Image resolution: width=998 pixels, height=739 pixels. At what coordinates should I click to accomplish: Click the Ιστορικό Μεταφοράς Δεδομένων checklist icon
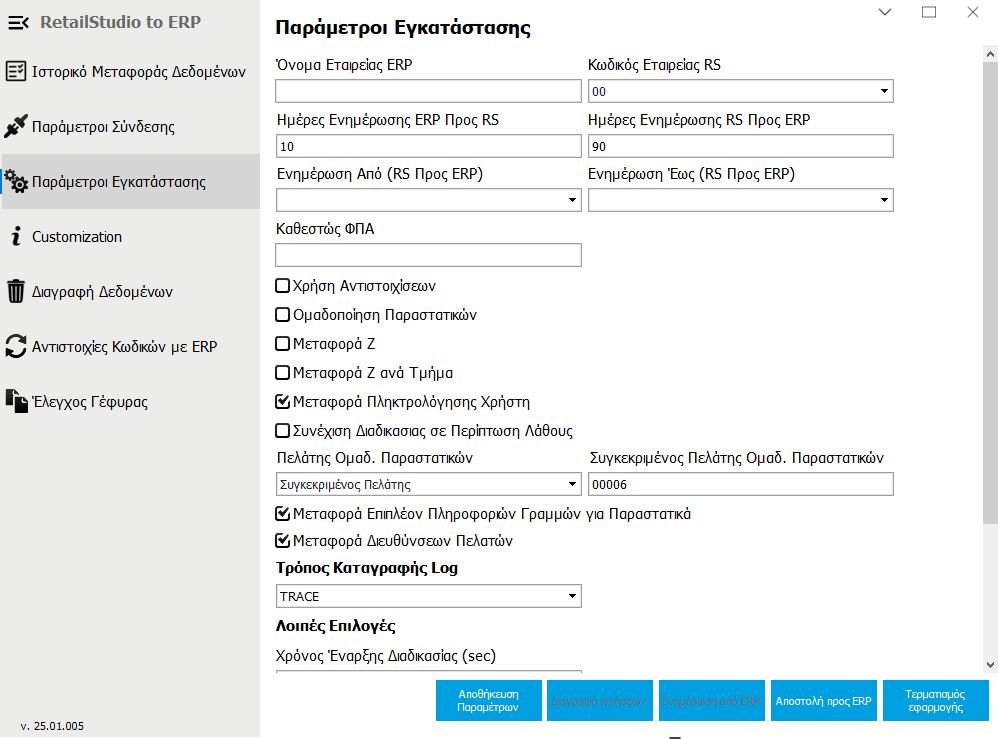pyautogui.click(x=16, y=72)
